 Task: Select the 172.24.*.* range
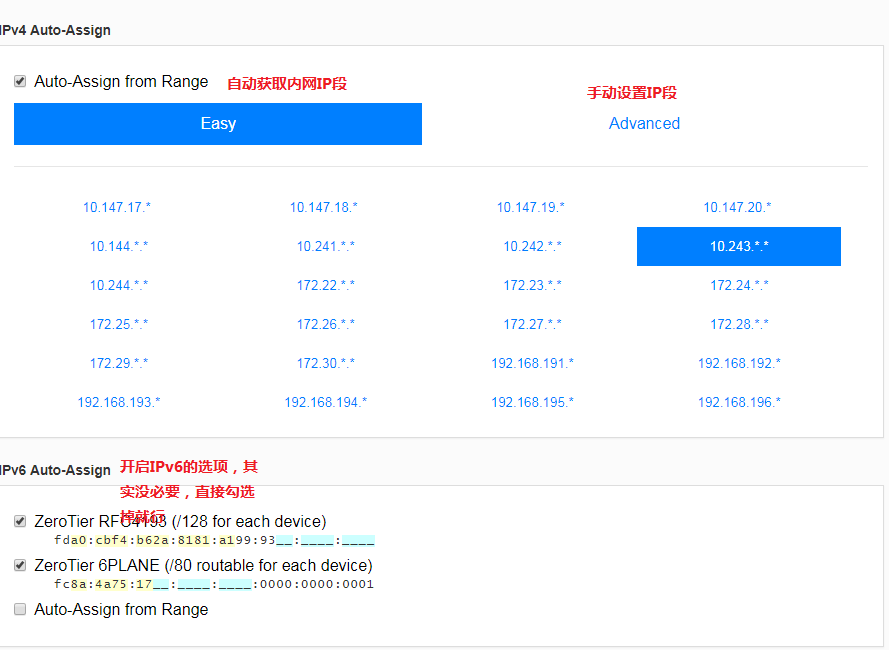click(739, 285)
